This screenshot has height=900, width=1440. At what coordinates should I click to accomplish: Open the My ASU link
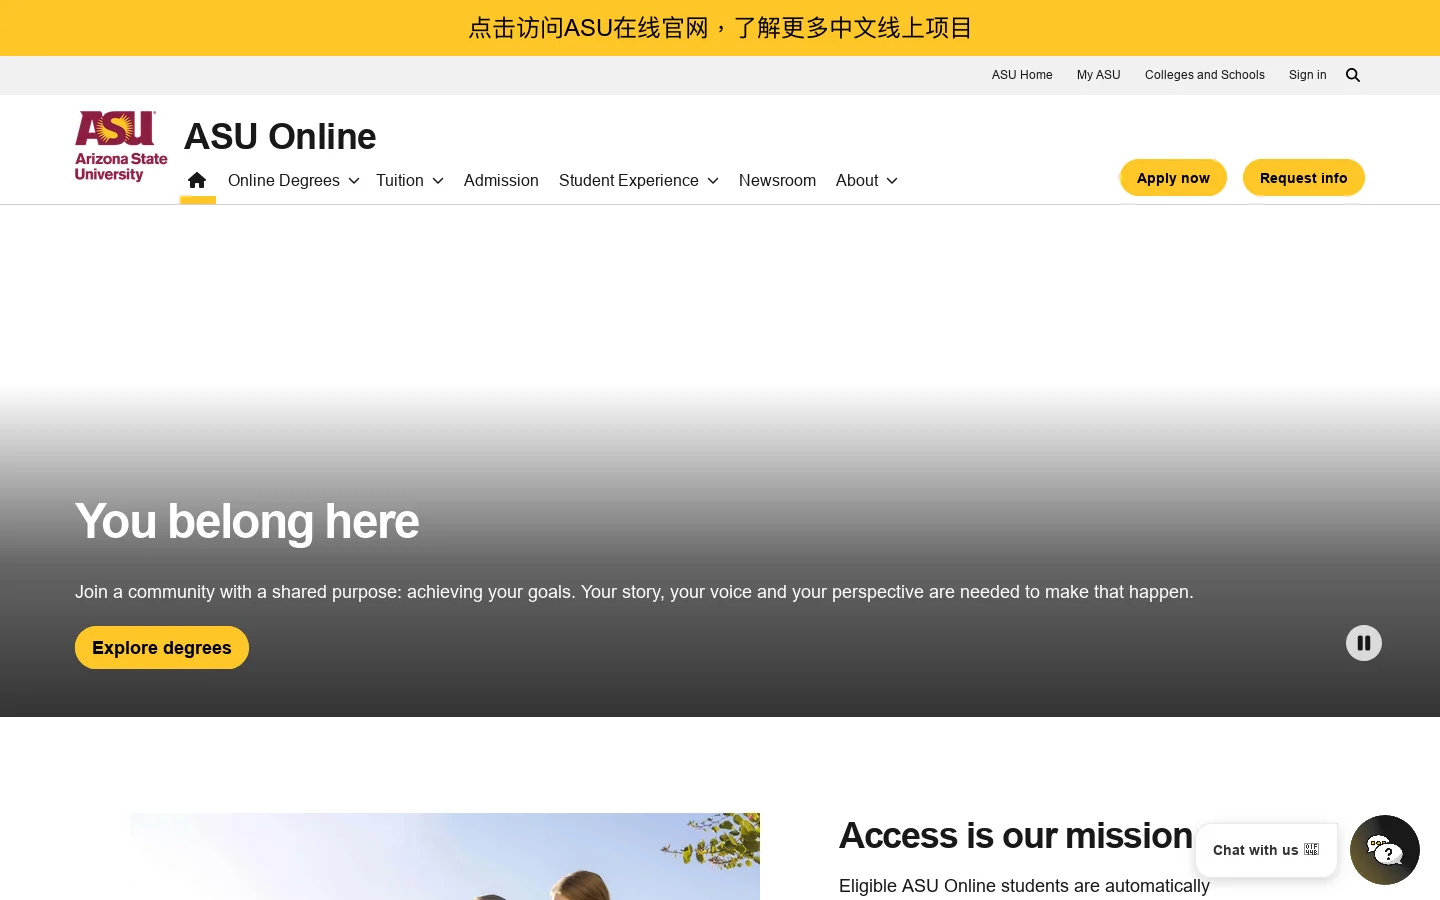pyautogui.click(x=1099, y=75)
